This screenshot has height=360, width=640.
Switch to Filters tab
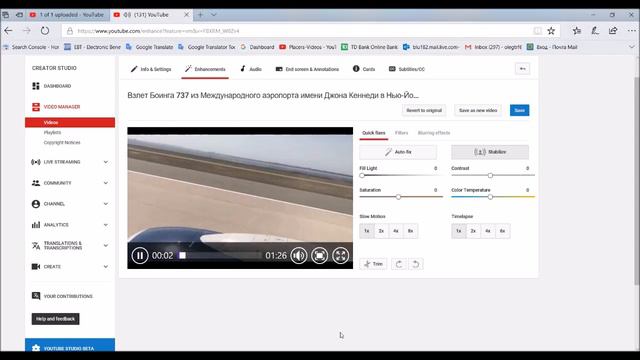click(402, 133)
